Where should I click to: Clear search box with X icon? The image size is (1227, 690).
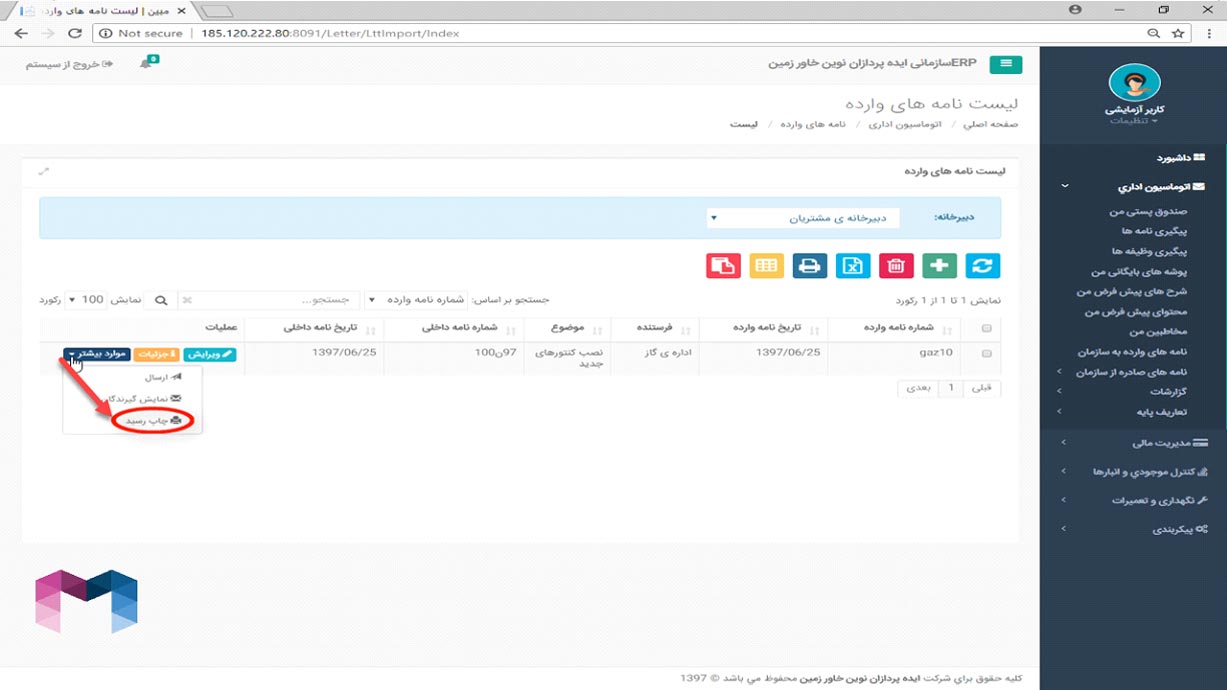coord(187,300)
